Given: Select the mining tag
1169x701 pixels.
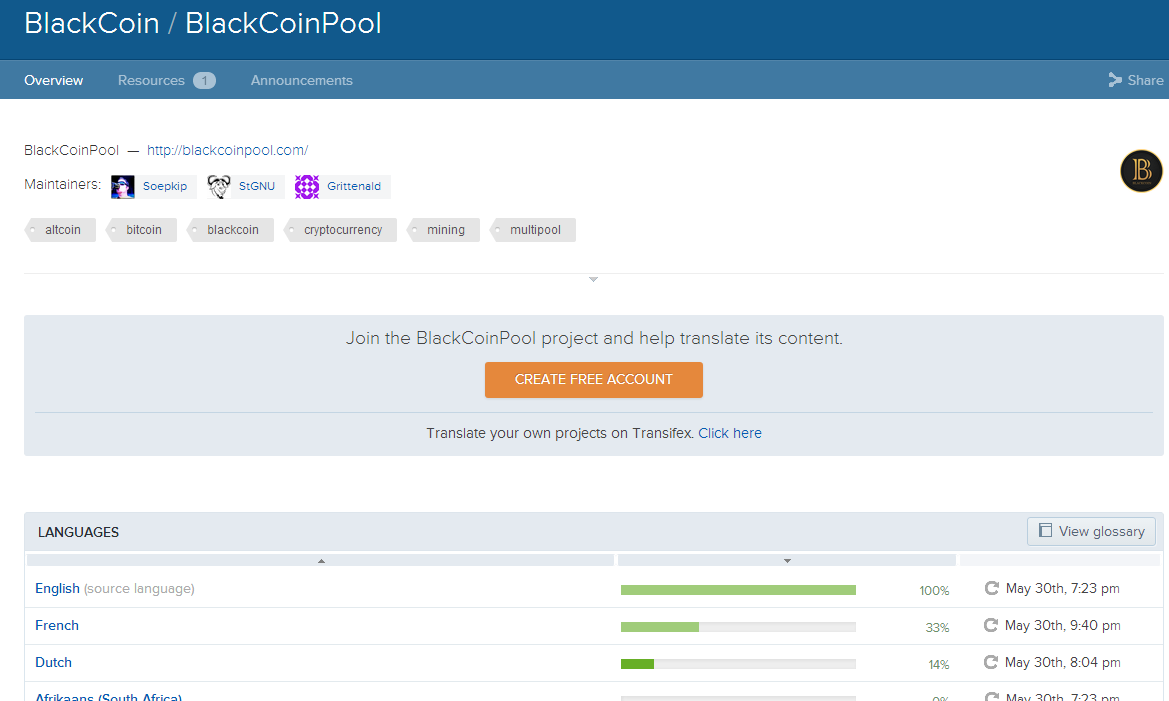Looking at the screenshot, I should coord(444,230).
